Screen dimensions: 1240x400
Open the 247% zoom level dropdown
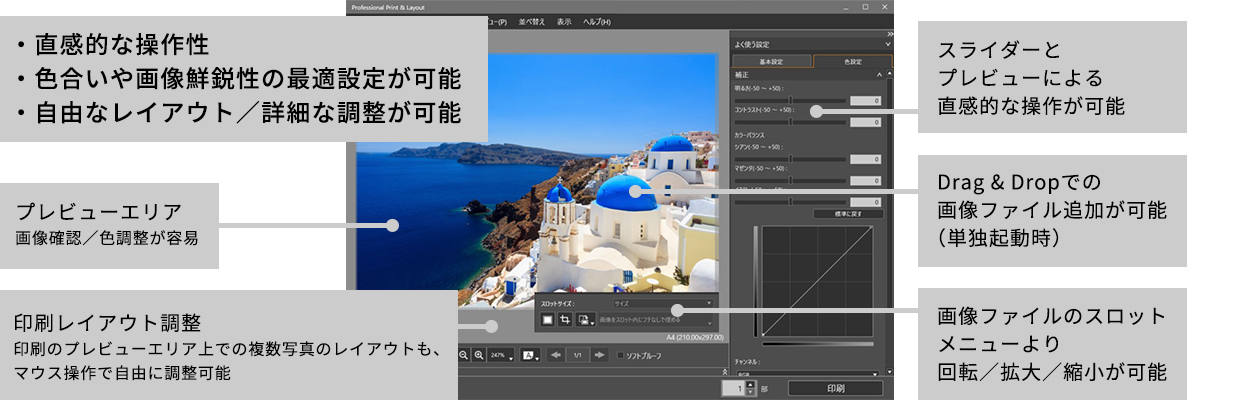point(503,355)
